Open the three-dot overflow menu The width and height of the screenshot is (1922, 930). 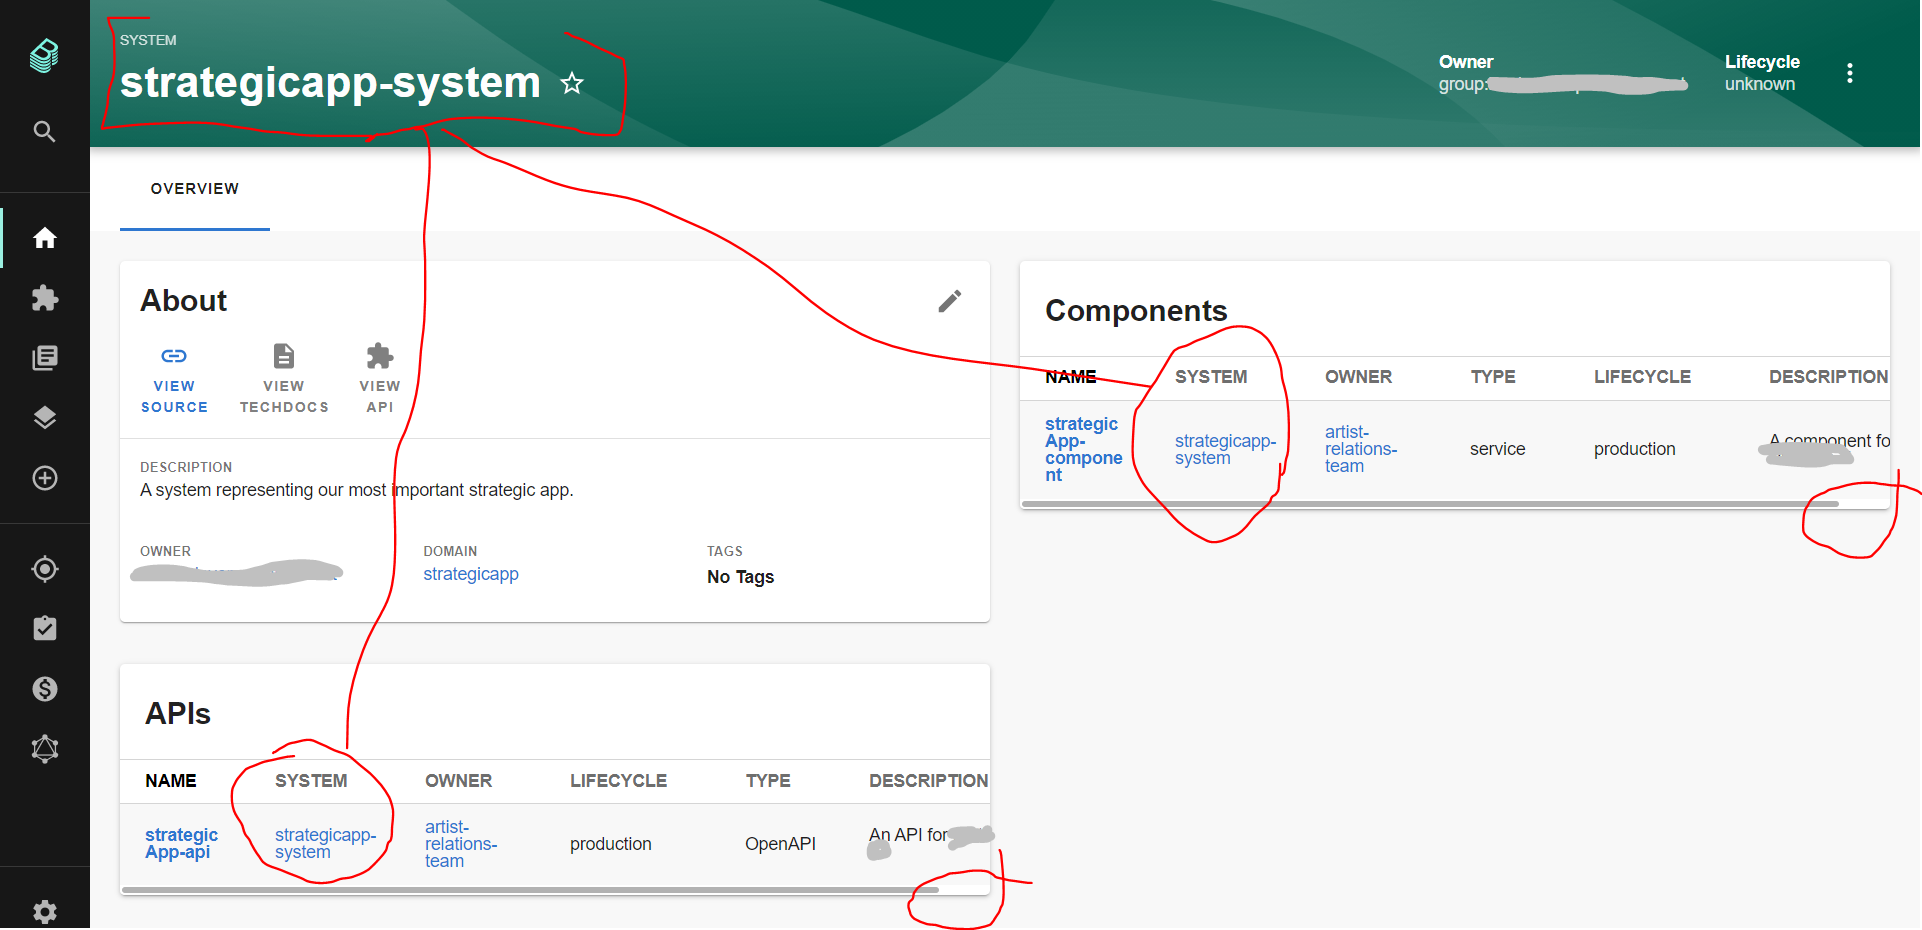[1850, 72]
